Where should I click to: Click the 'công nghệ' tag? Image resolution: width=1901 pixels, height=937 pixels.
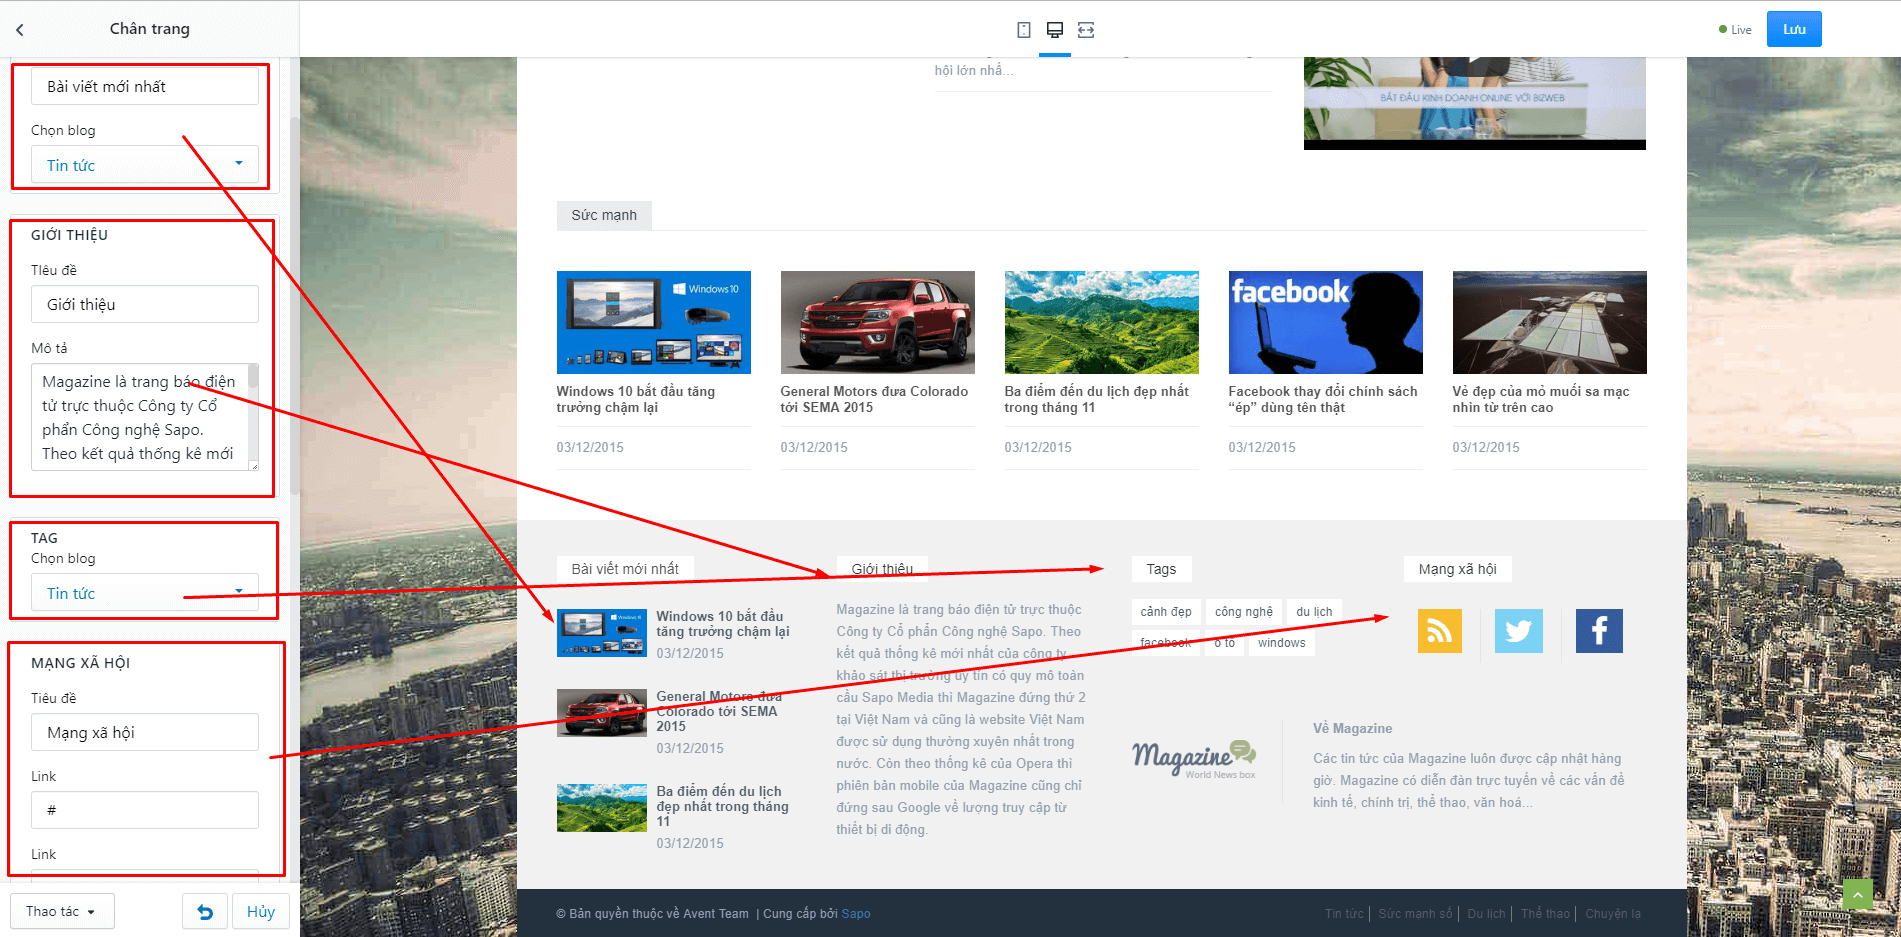tap(1244, 612)
